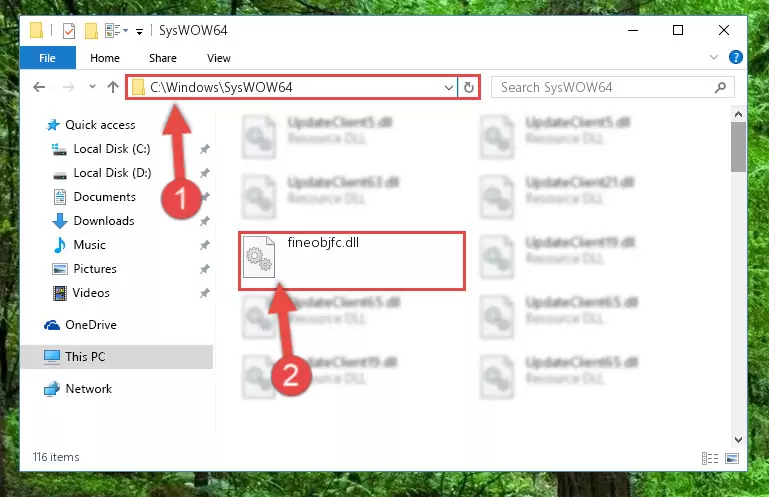Refresh the SysWOW64 folder
This screenshot has width=769, height=497.
[x=469, y=87]
